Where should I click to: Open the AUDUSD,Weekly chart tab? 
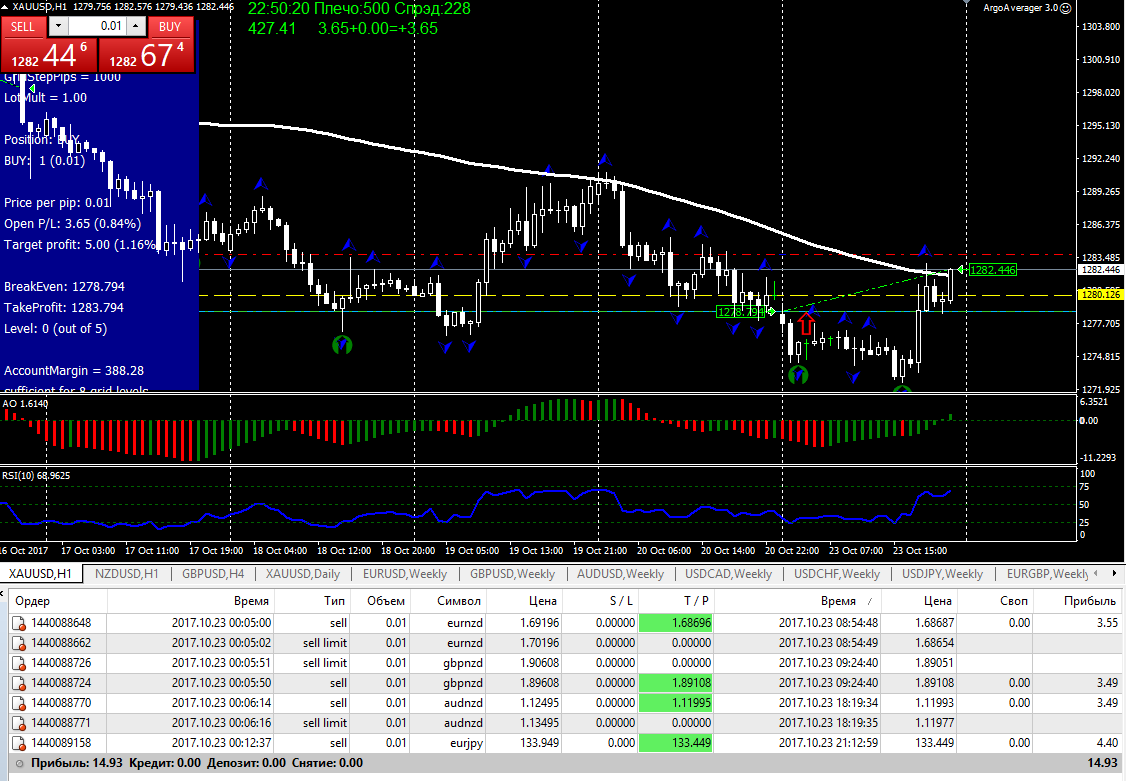click(x=620, y=574)
